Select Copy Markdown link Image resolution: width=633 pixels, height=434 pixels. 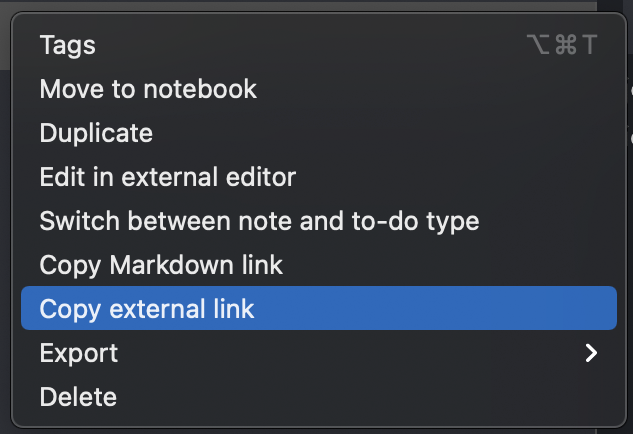[x=319, y=264]
